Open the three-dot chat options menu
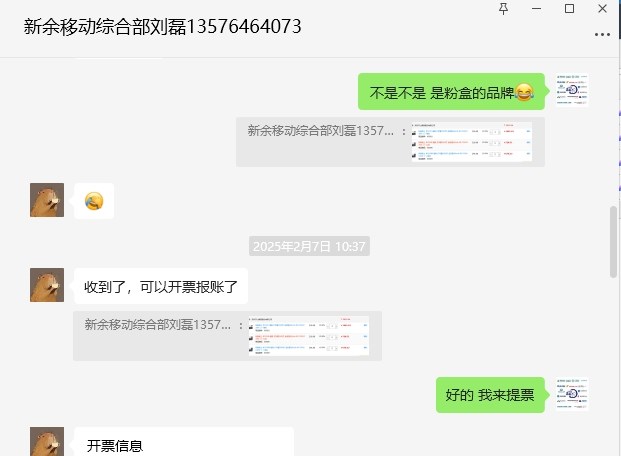 pos(602,34)
